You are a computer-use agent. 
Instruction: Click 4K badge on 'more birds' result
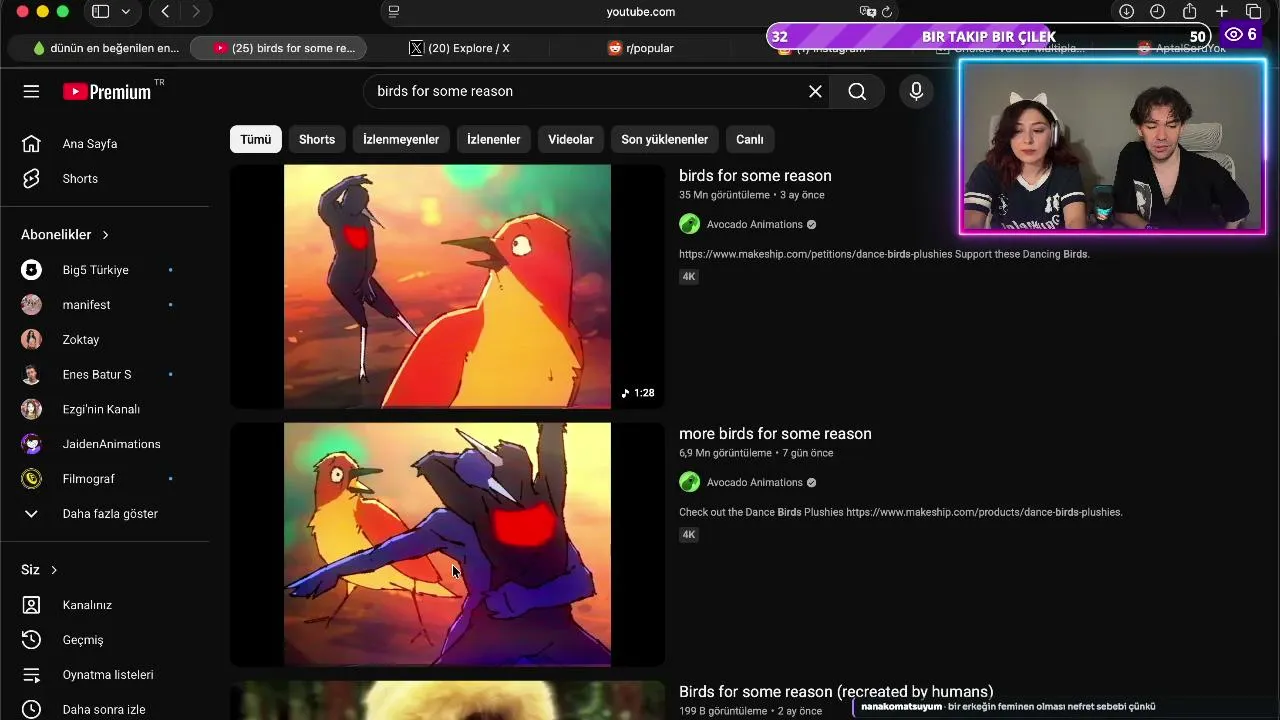689,535
